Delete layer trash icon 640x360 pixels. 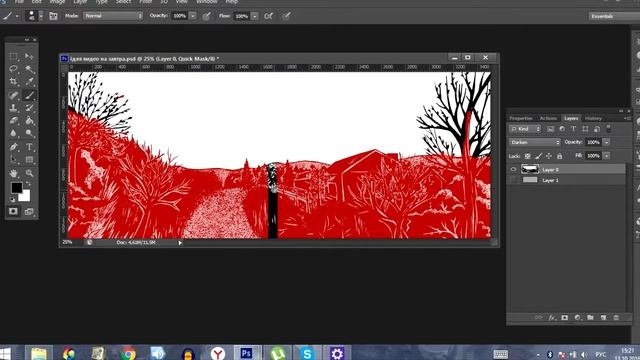[616, 317]
